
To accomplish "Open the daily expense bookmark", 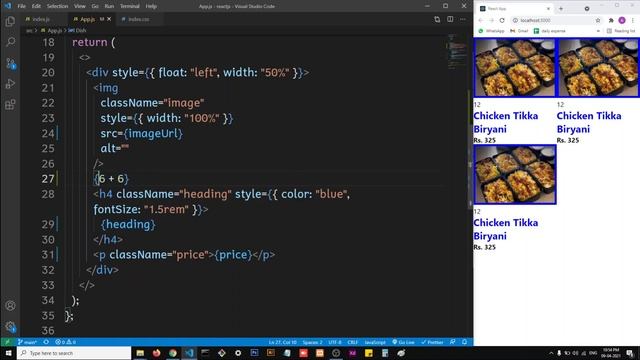I will click(x=549, y=31).
